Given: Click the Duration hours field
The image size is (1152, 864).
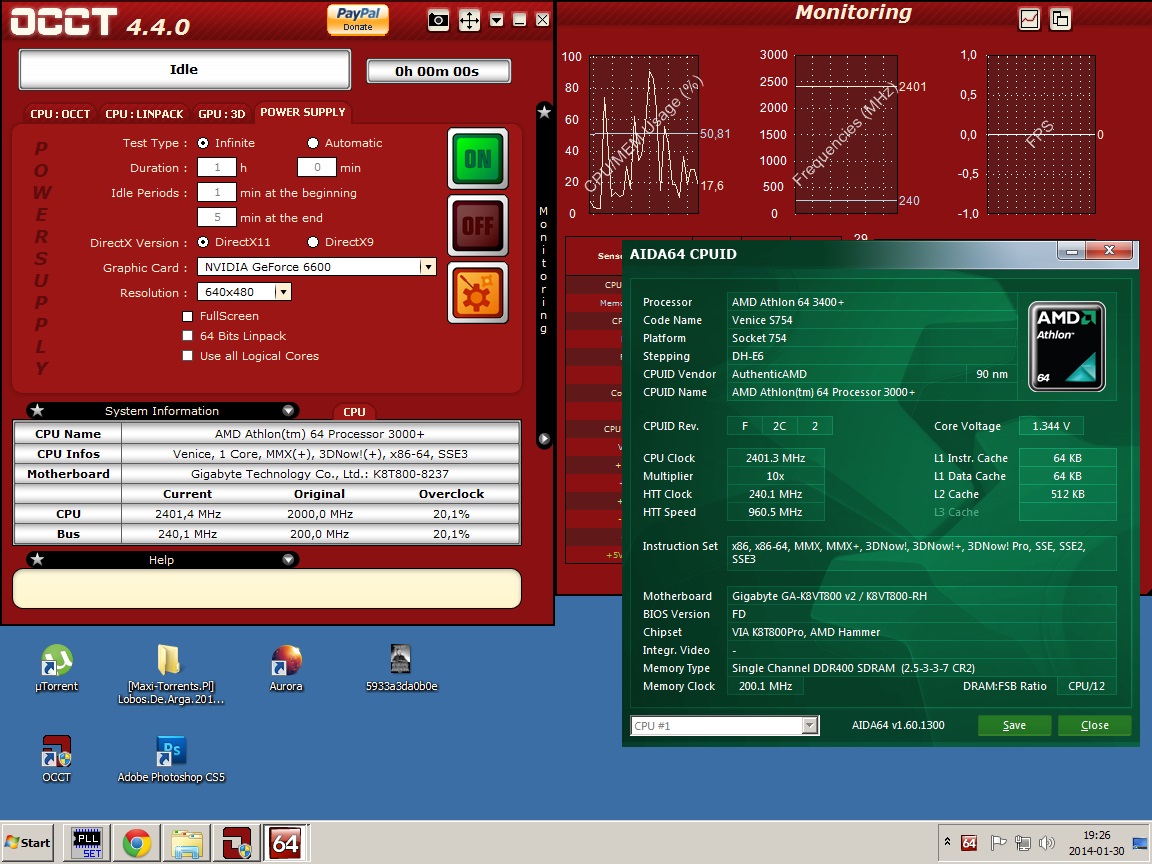Looking at the screenshot, I should [x=217, y=168].
